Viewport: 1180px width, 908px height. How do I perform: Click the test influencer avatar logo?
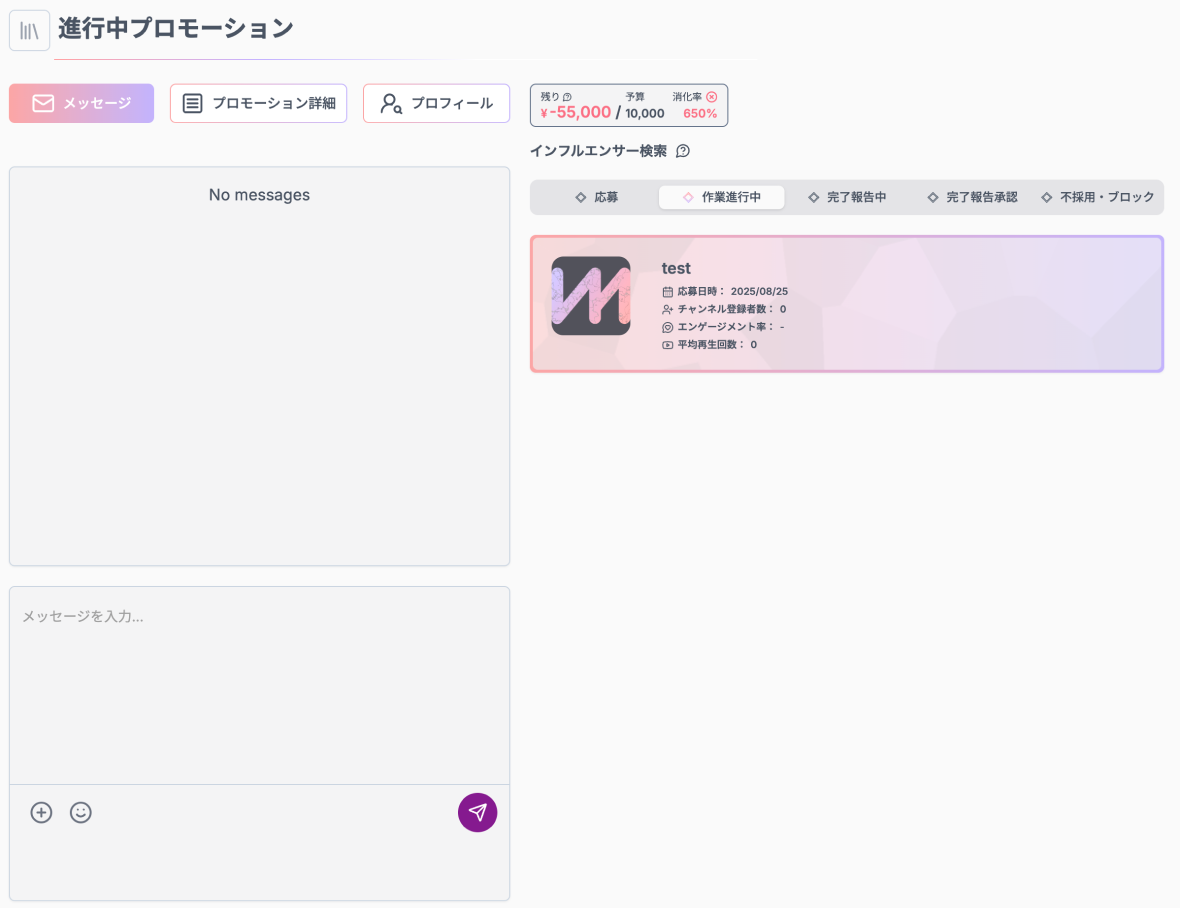[591, 296]
